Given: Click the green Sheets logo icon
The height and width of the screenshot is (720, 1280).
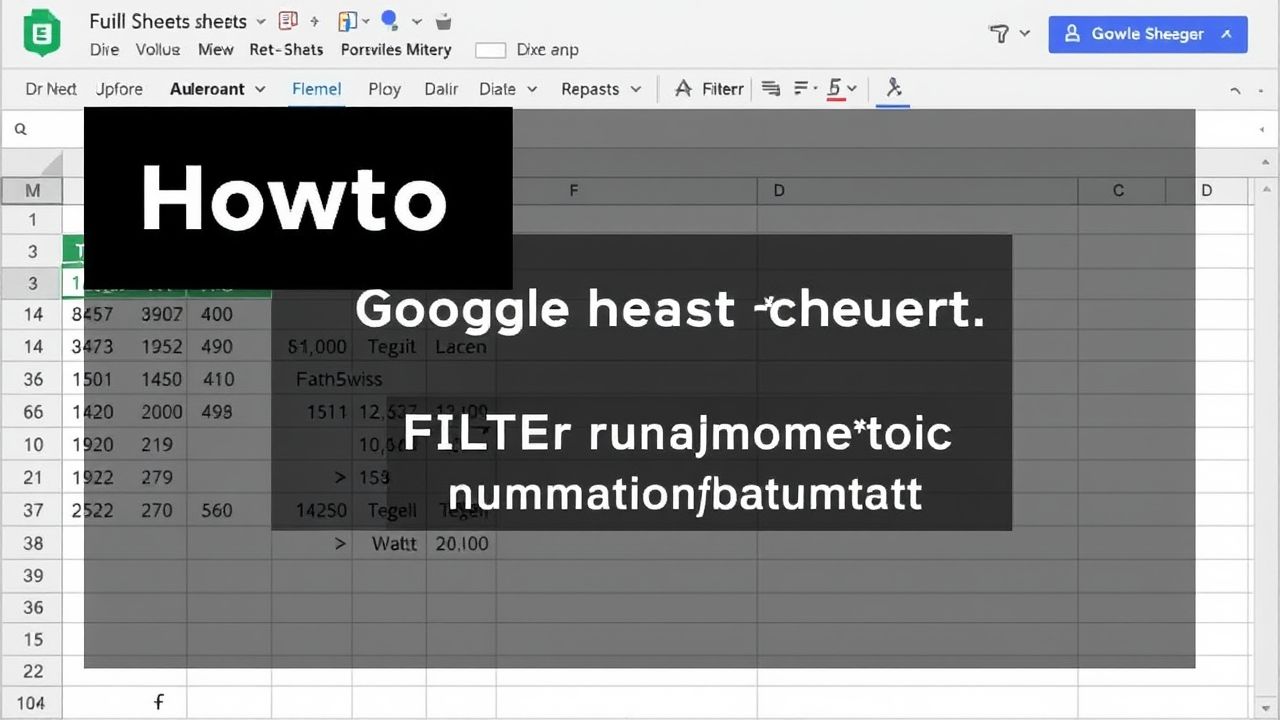Looking at the screenshot, I should [x=42, y=33].
